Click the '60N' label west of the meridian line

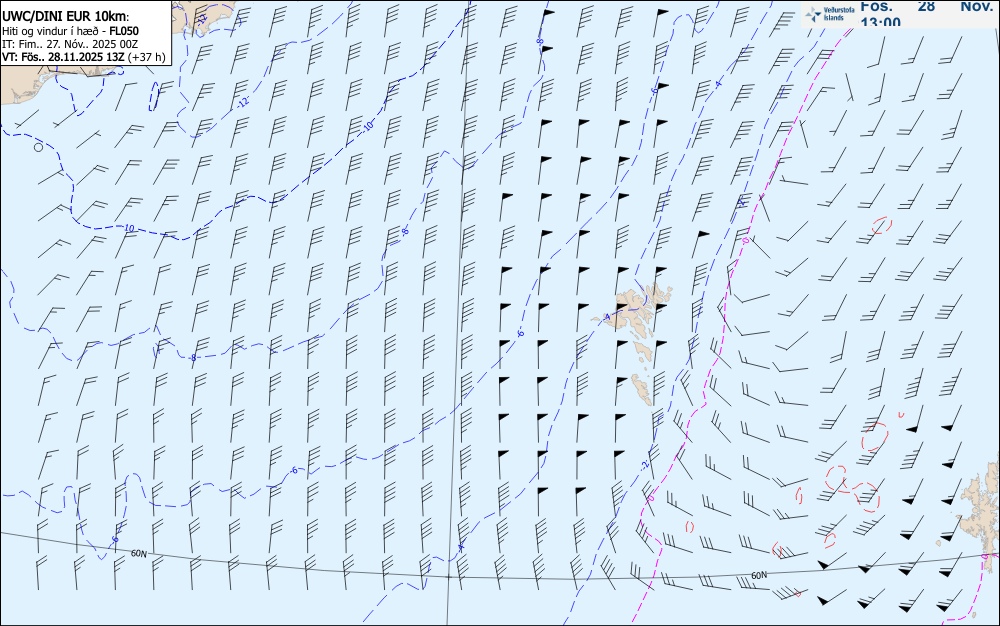tap(138, 553)
